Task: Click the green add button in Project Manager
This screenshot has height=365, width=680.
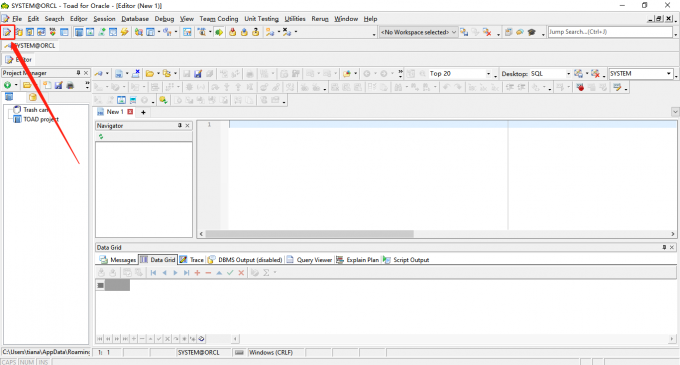Action: coord(7,85)
